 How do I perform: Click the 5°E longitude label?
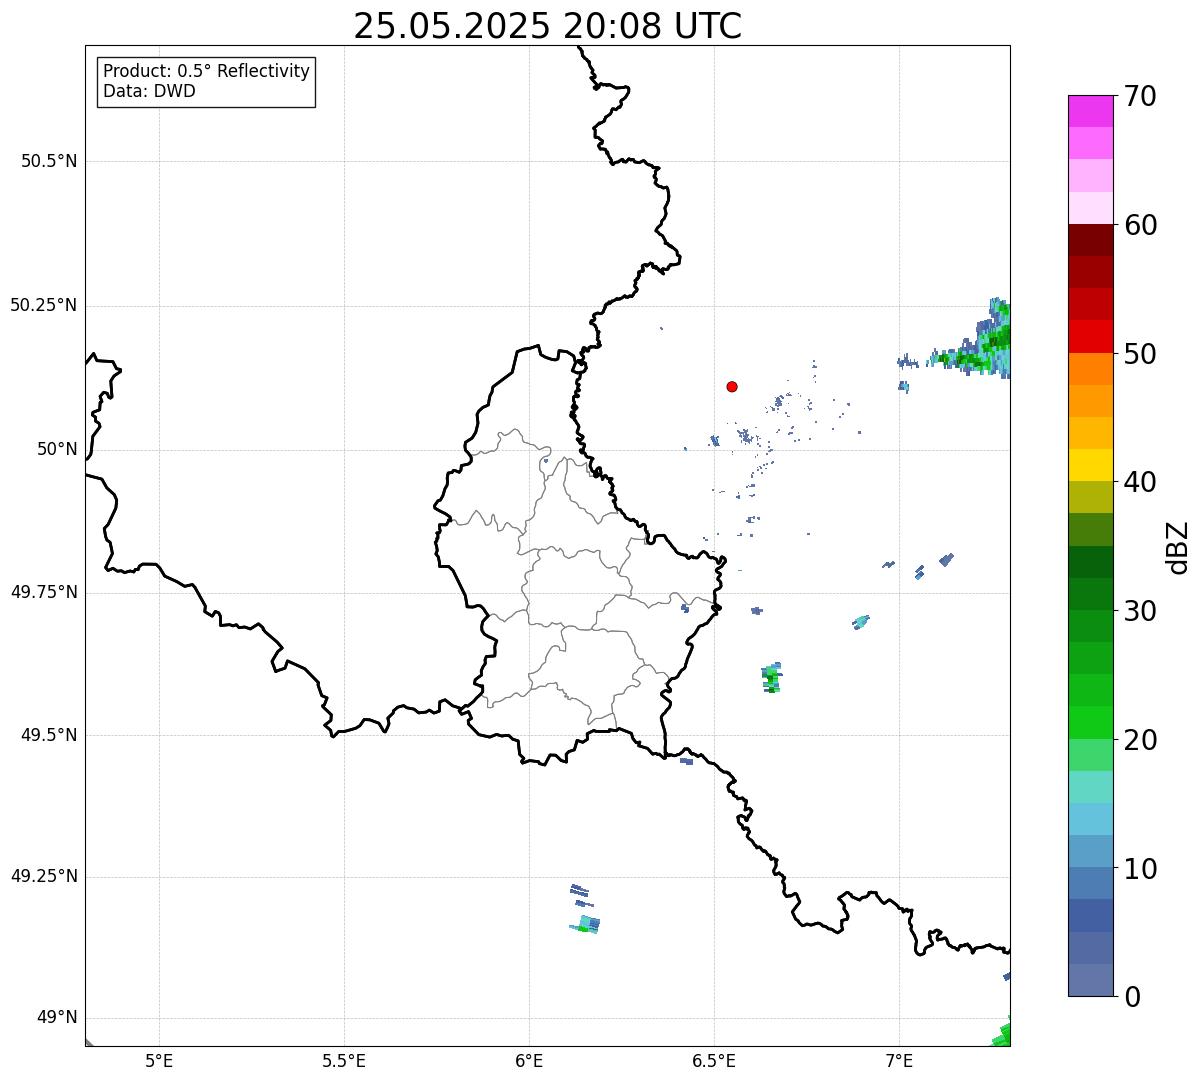159,1060
